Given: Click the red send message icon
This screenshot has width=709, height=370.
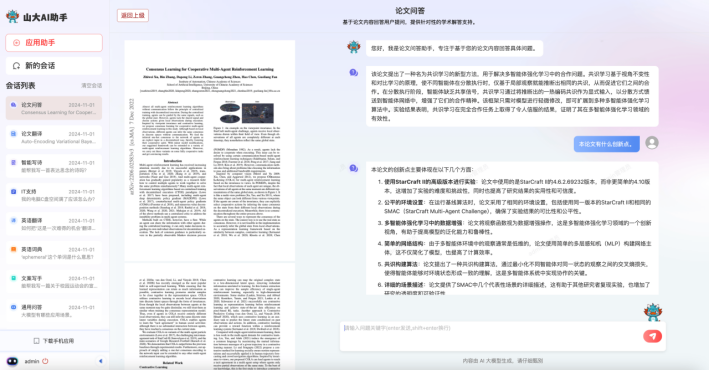Looking at the screenshot, I should (x=652, y=336).
